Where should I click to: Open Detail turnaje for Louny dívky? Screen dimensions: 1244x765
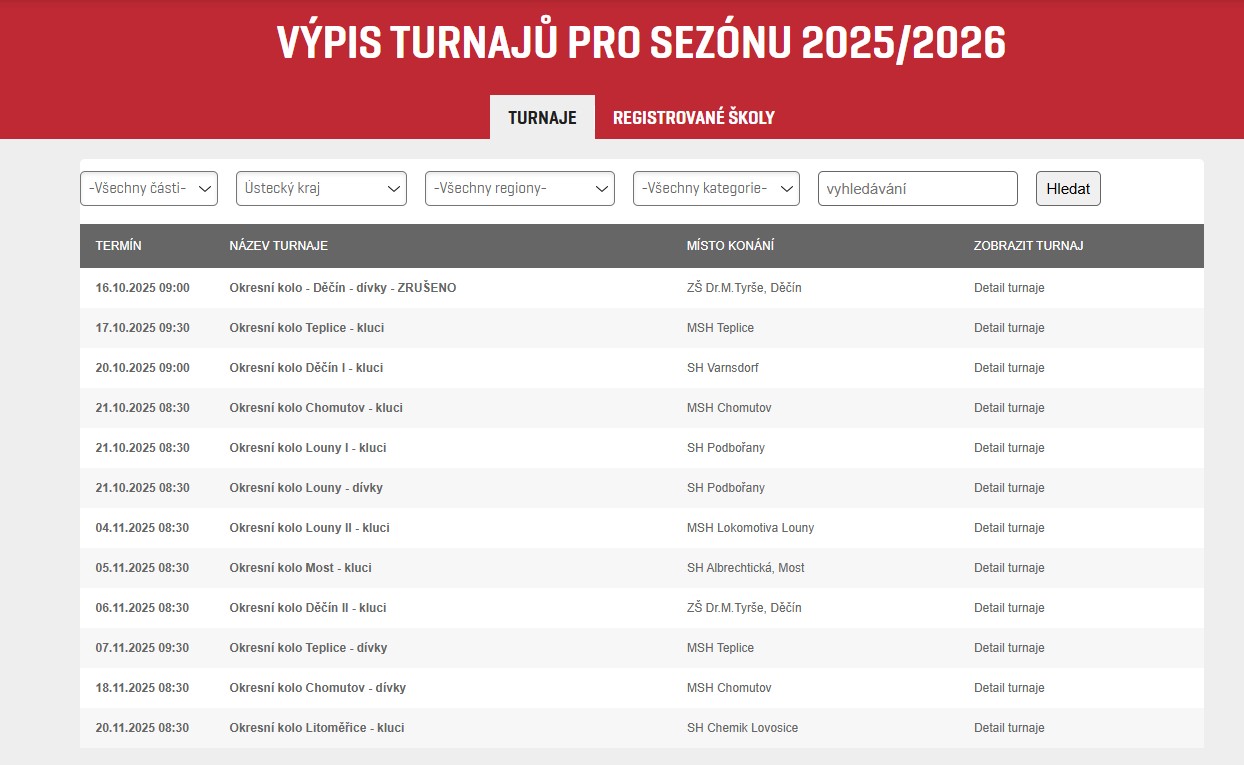(x=1009, y=488)
